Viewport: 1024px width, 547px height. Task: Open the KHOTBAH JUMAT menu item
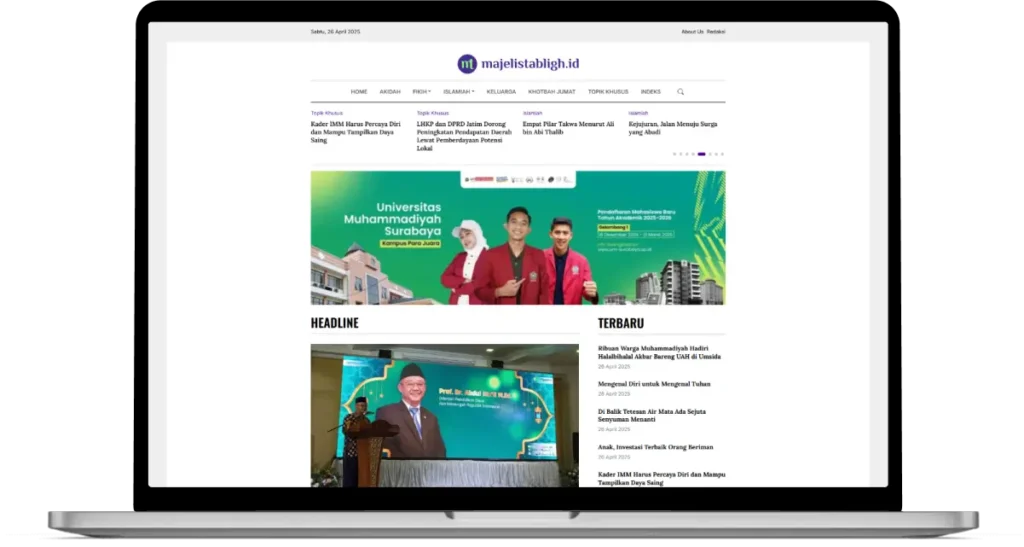pyautogui.click(x=552, y=92)
